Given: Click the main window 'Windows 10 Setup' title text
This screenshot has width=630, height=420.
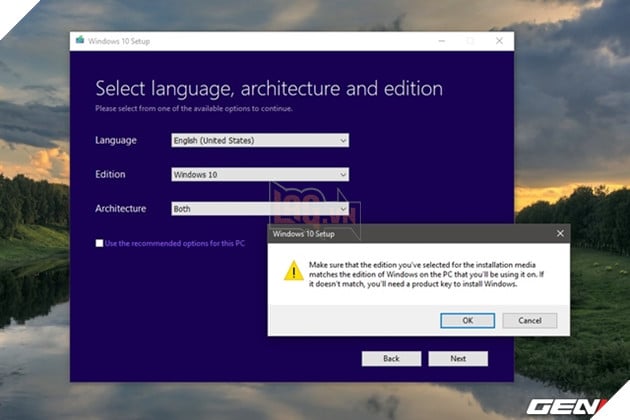Looking at the screenshot, I should pos(119,41).
